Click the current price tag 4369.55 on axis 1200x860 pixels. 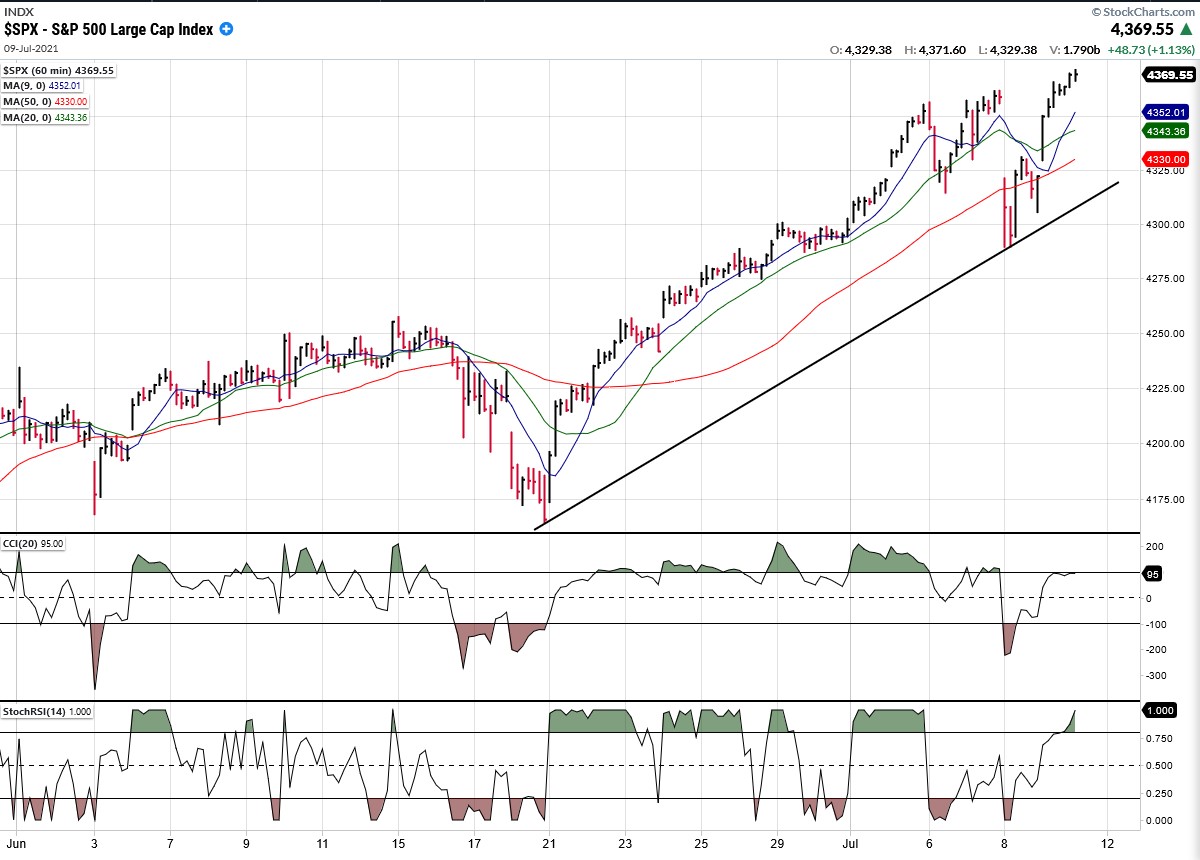click(x=1168, y=75)
